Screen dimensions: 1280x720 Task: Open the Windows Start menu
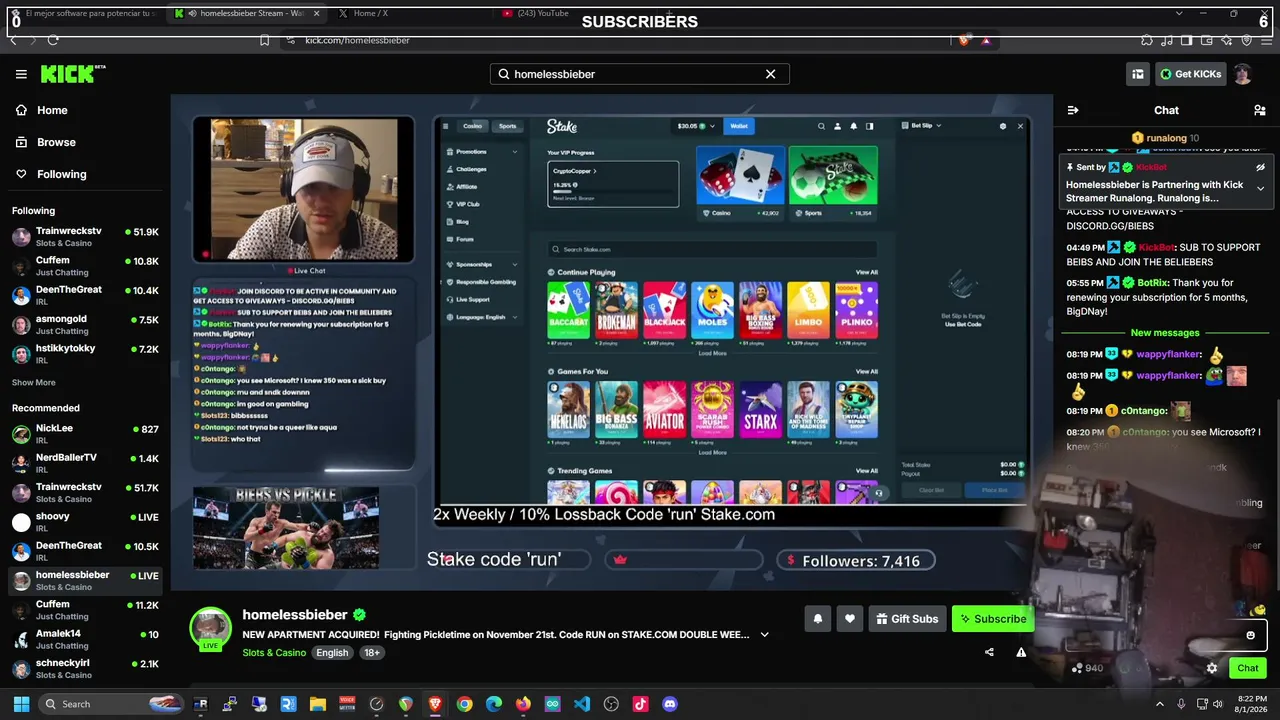pyautogui.click(x=21, y=704)
